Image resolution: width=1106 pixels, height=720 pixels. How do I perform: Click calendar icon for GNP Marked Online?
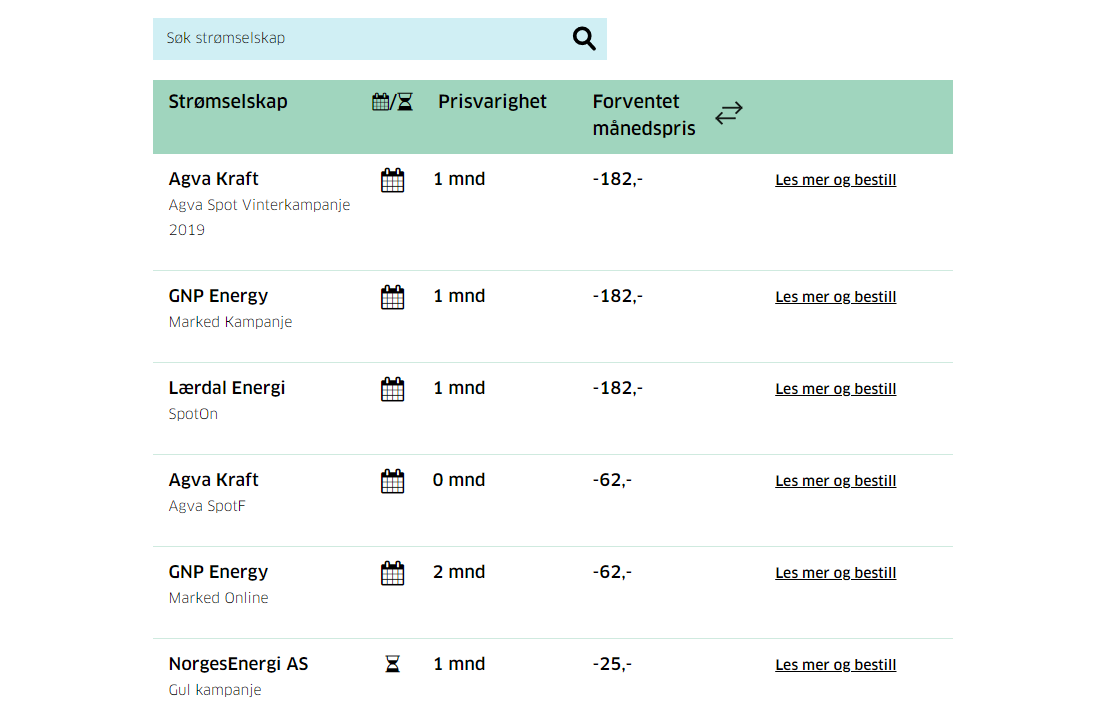393,573
